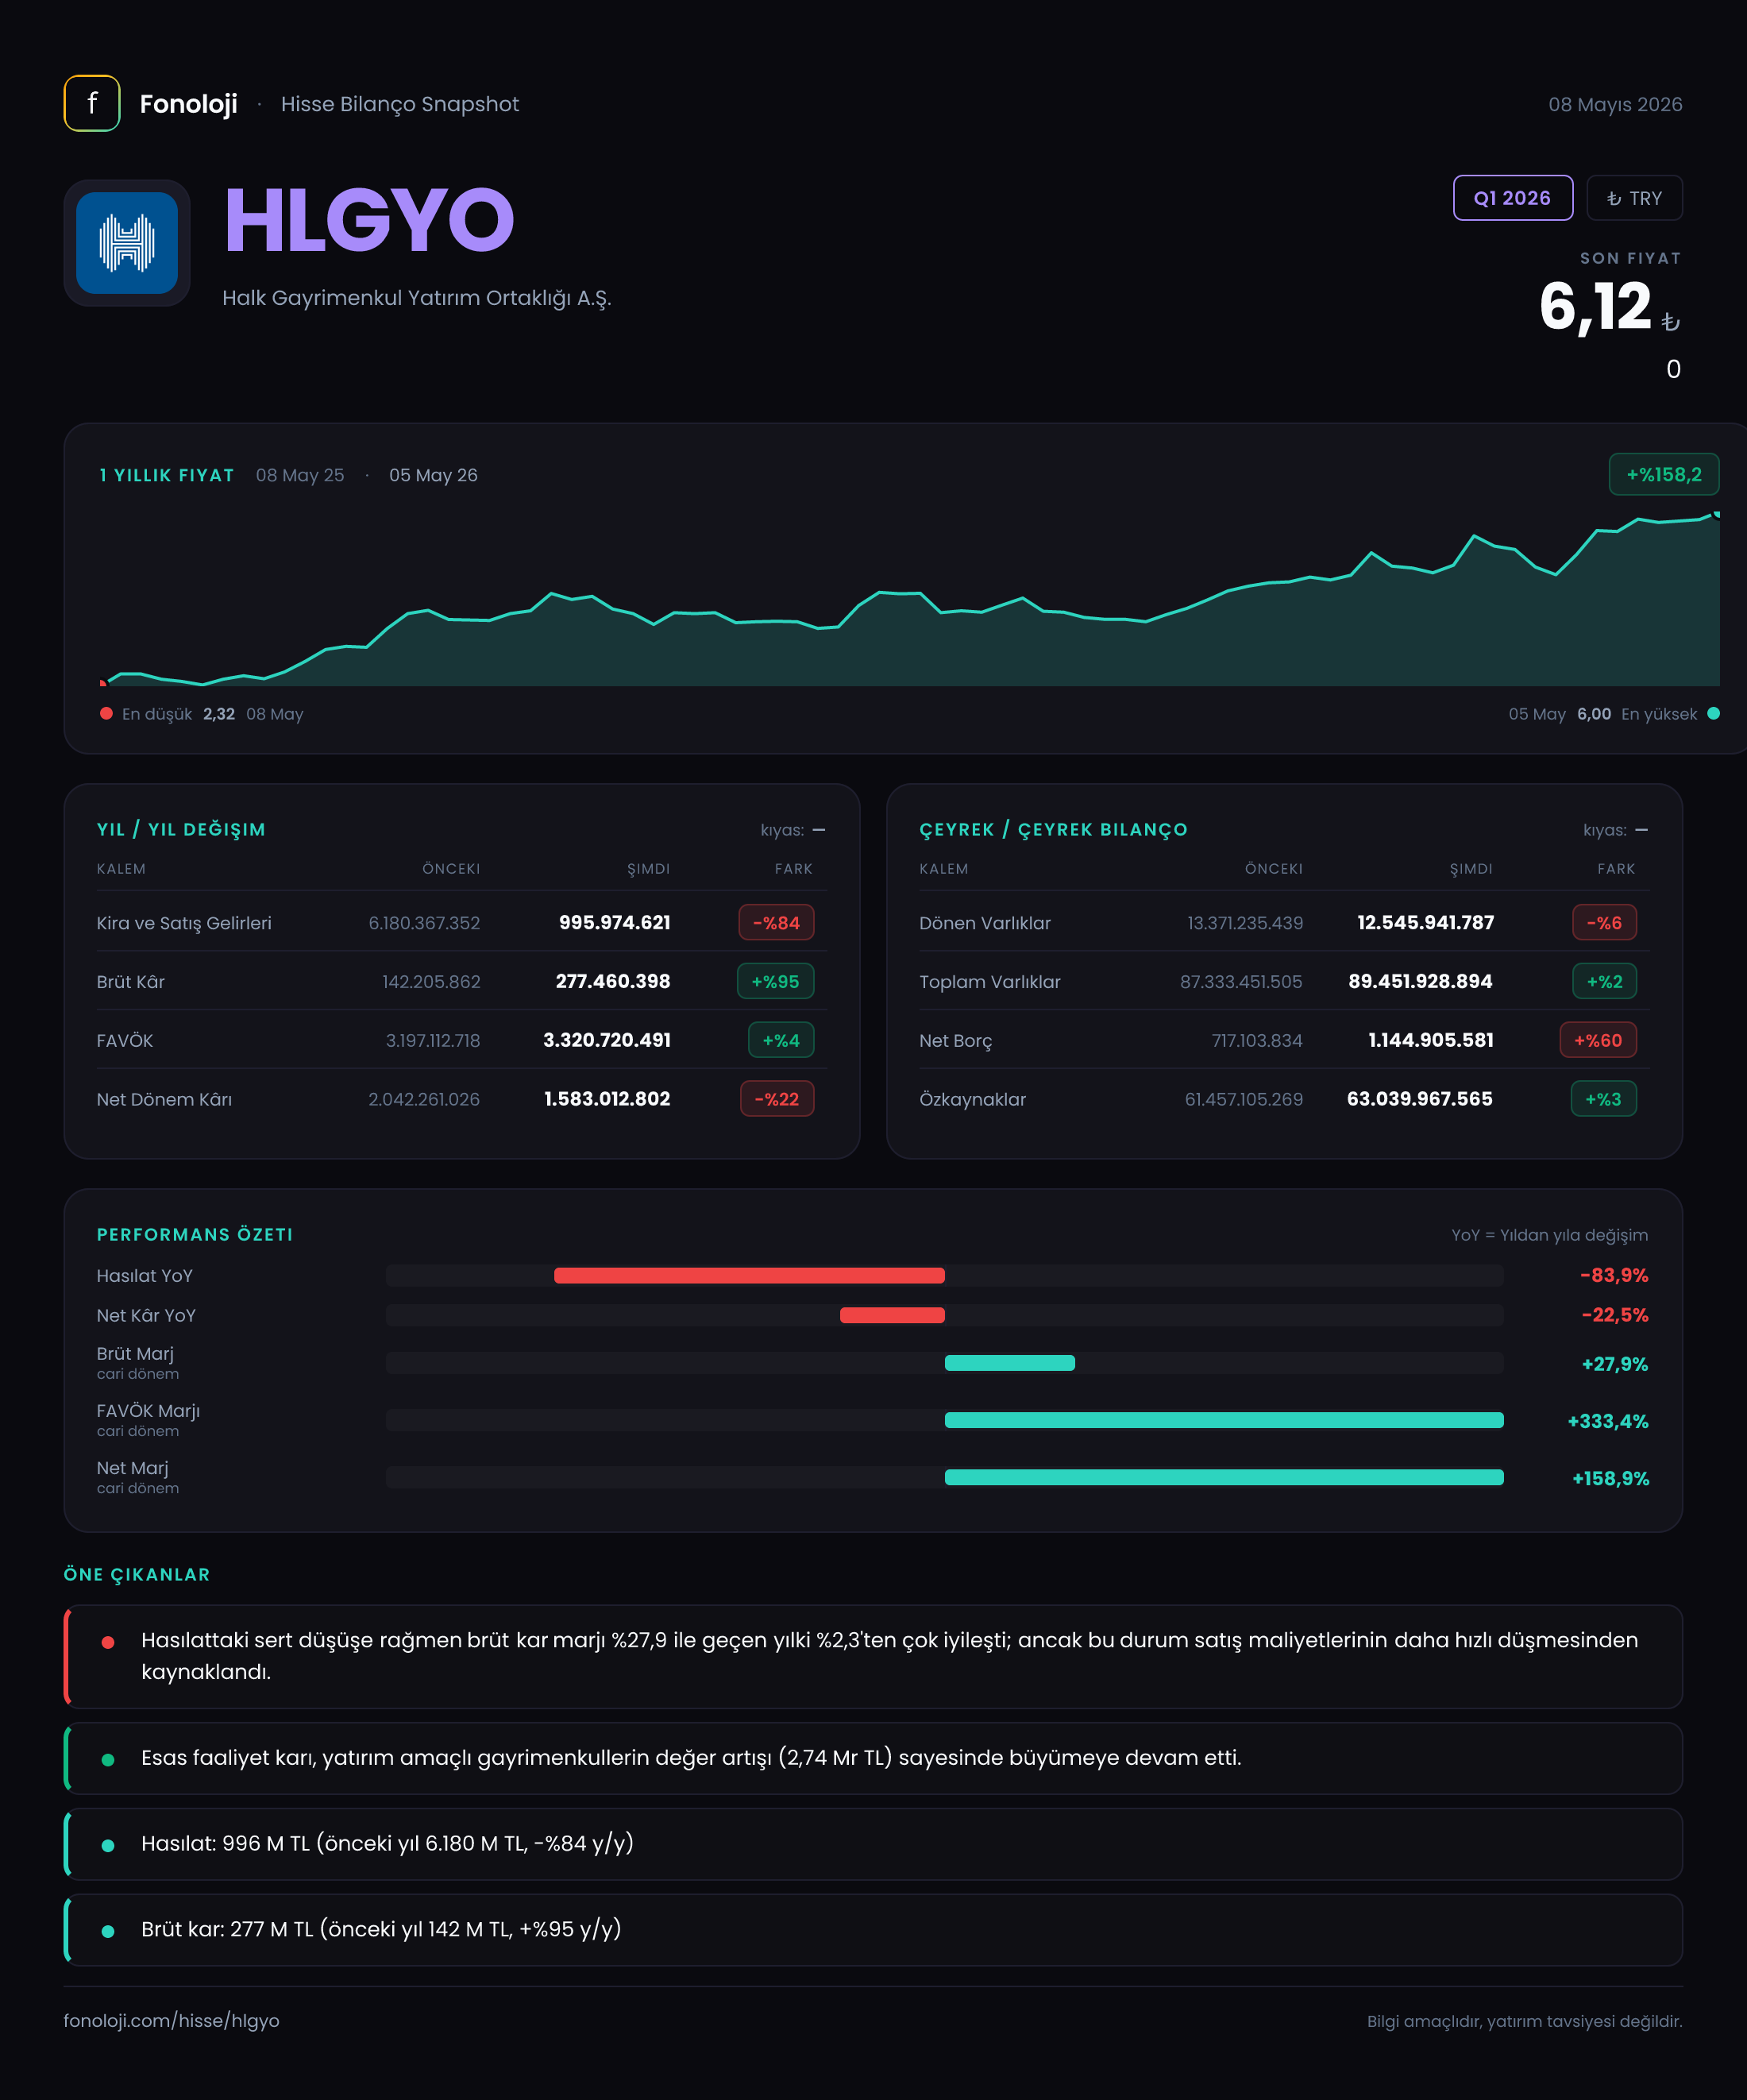The height and width of the screenshot is (2100, 1747).
Task: Click the Hasılat YoY red progress bar
Action: click(x=749, y=1275)
